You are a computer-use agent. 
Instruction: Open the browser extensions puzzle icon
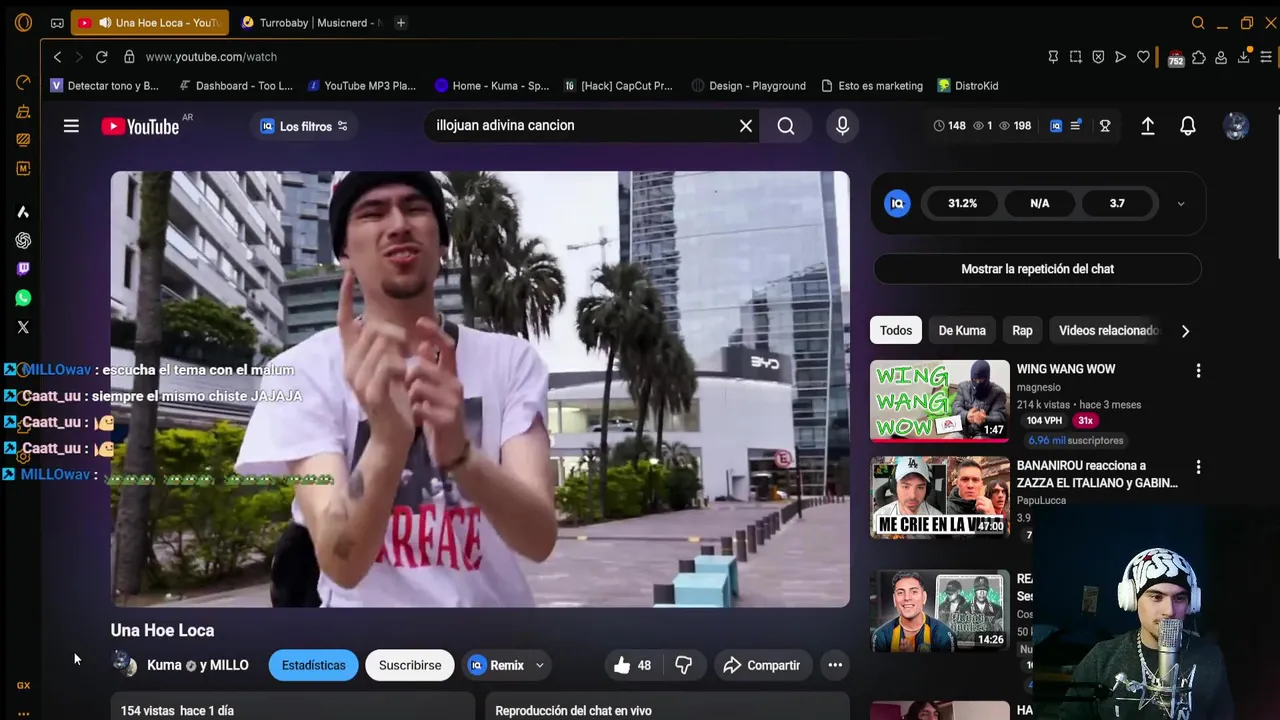pos(1198,57)
